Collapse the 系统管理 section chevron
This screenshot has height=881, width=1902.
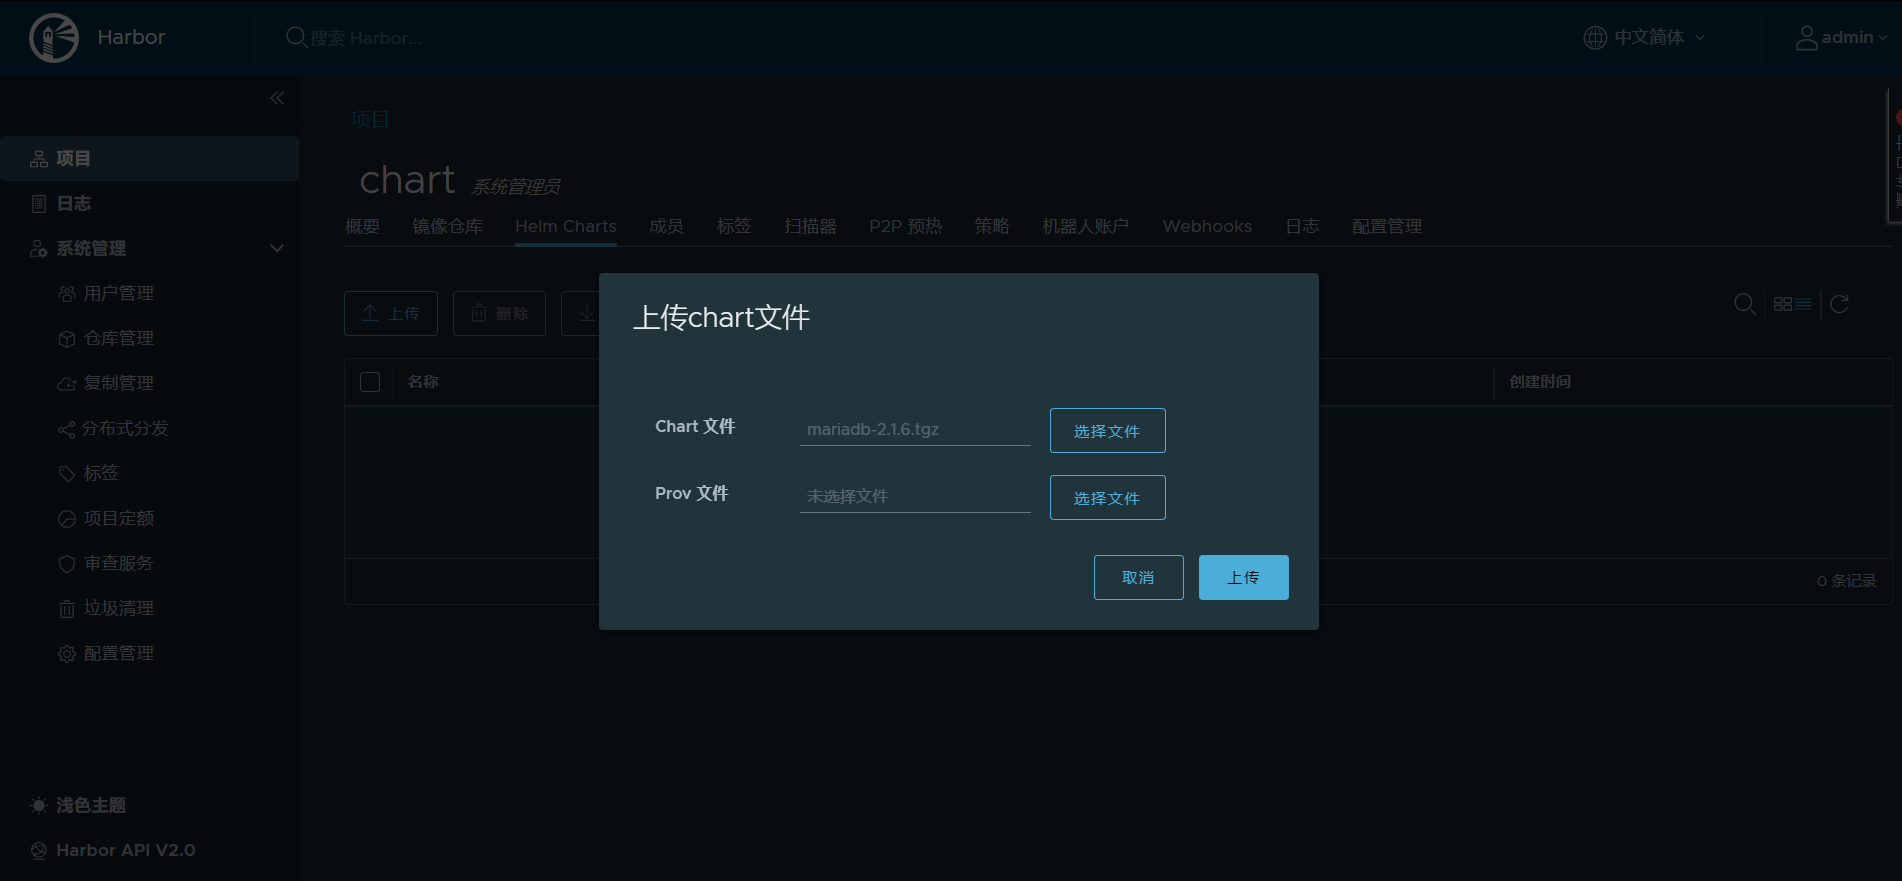point(277,248)
